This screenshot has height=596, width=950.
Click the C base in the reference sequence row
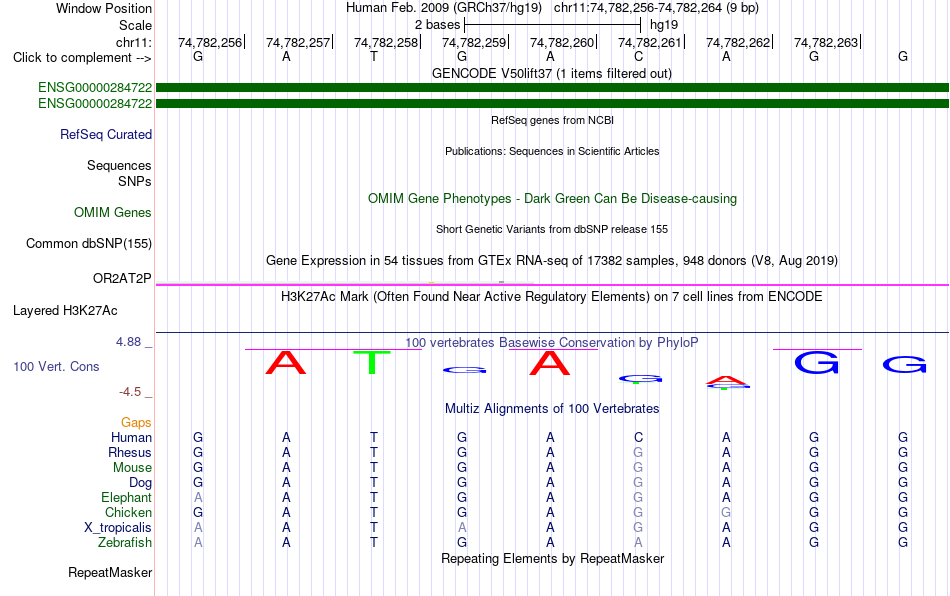click(x=639, y=56)
